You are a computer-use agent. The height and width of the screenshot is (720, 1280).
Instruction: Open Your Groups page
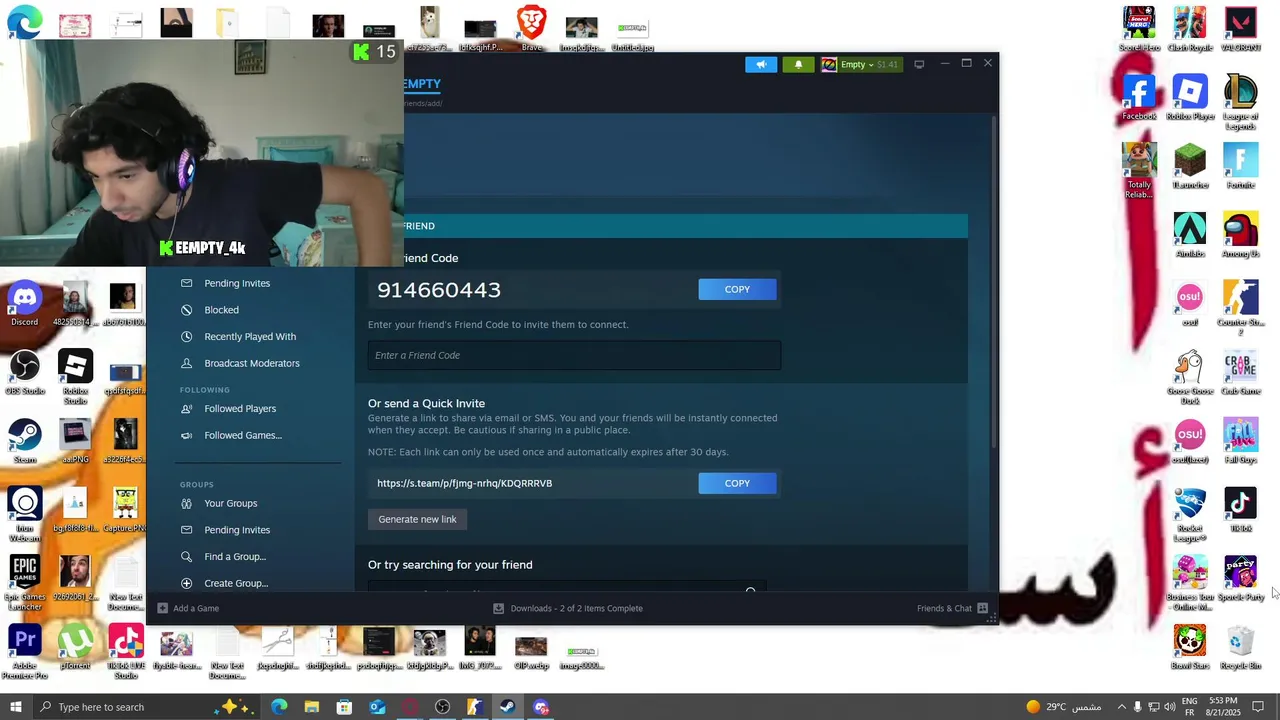point(231,503)
